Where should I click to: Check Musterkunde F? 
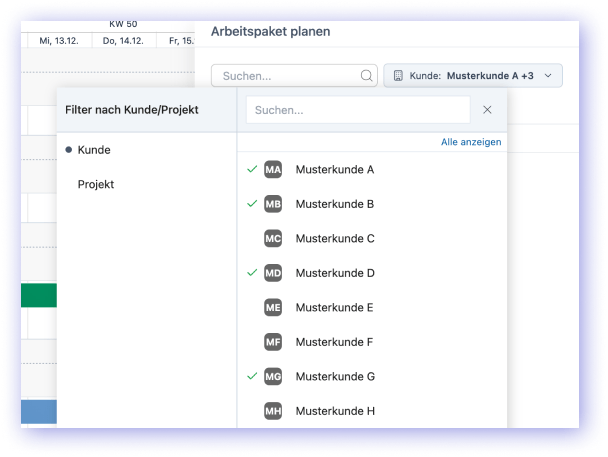(372, 342)
